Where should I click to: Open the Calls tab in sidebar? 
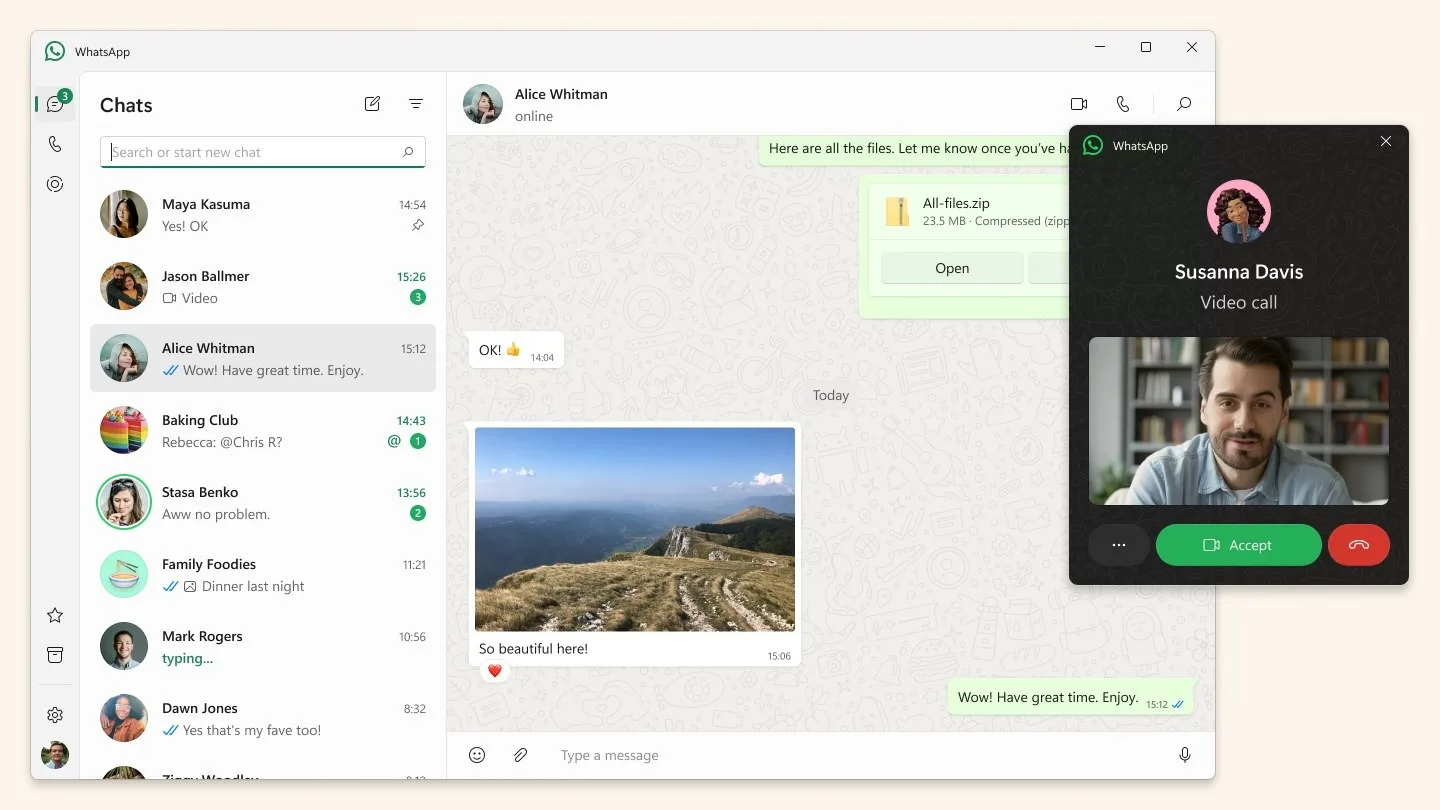pyautogui.click(x=55, y=144)
